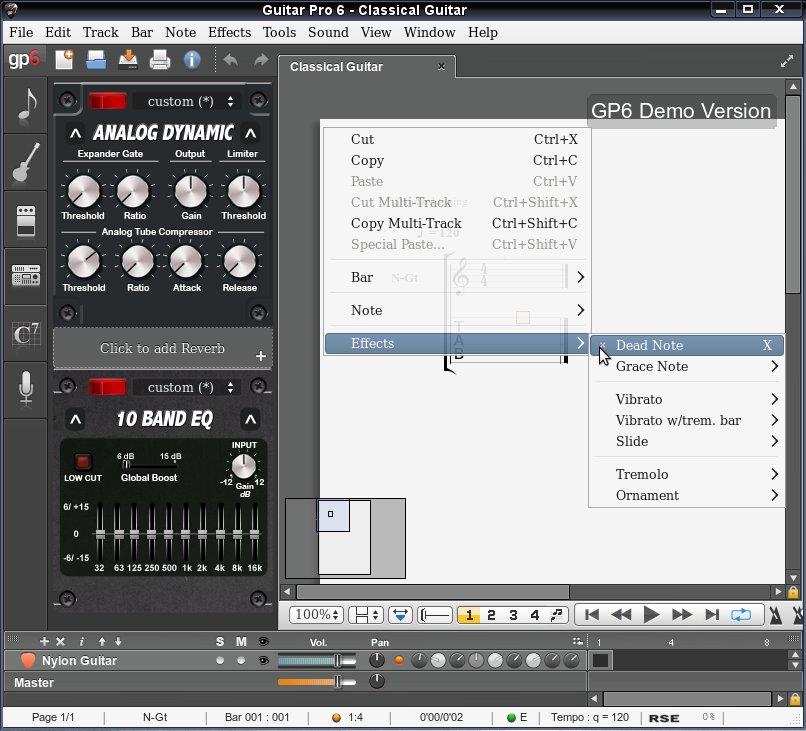The width and height of the screenshot is (806, 731).
Task: Open the mastering rack panel
Action: (x=26, y=276)
